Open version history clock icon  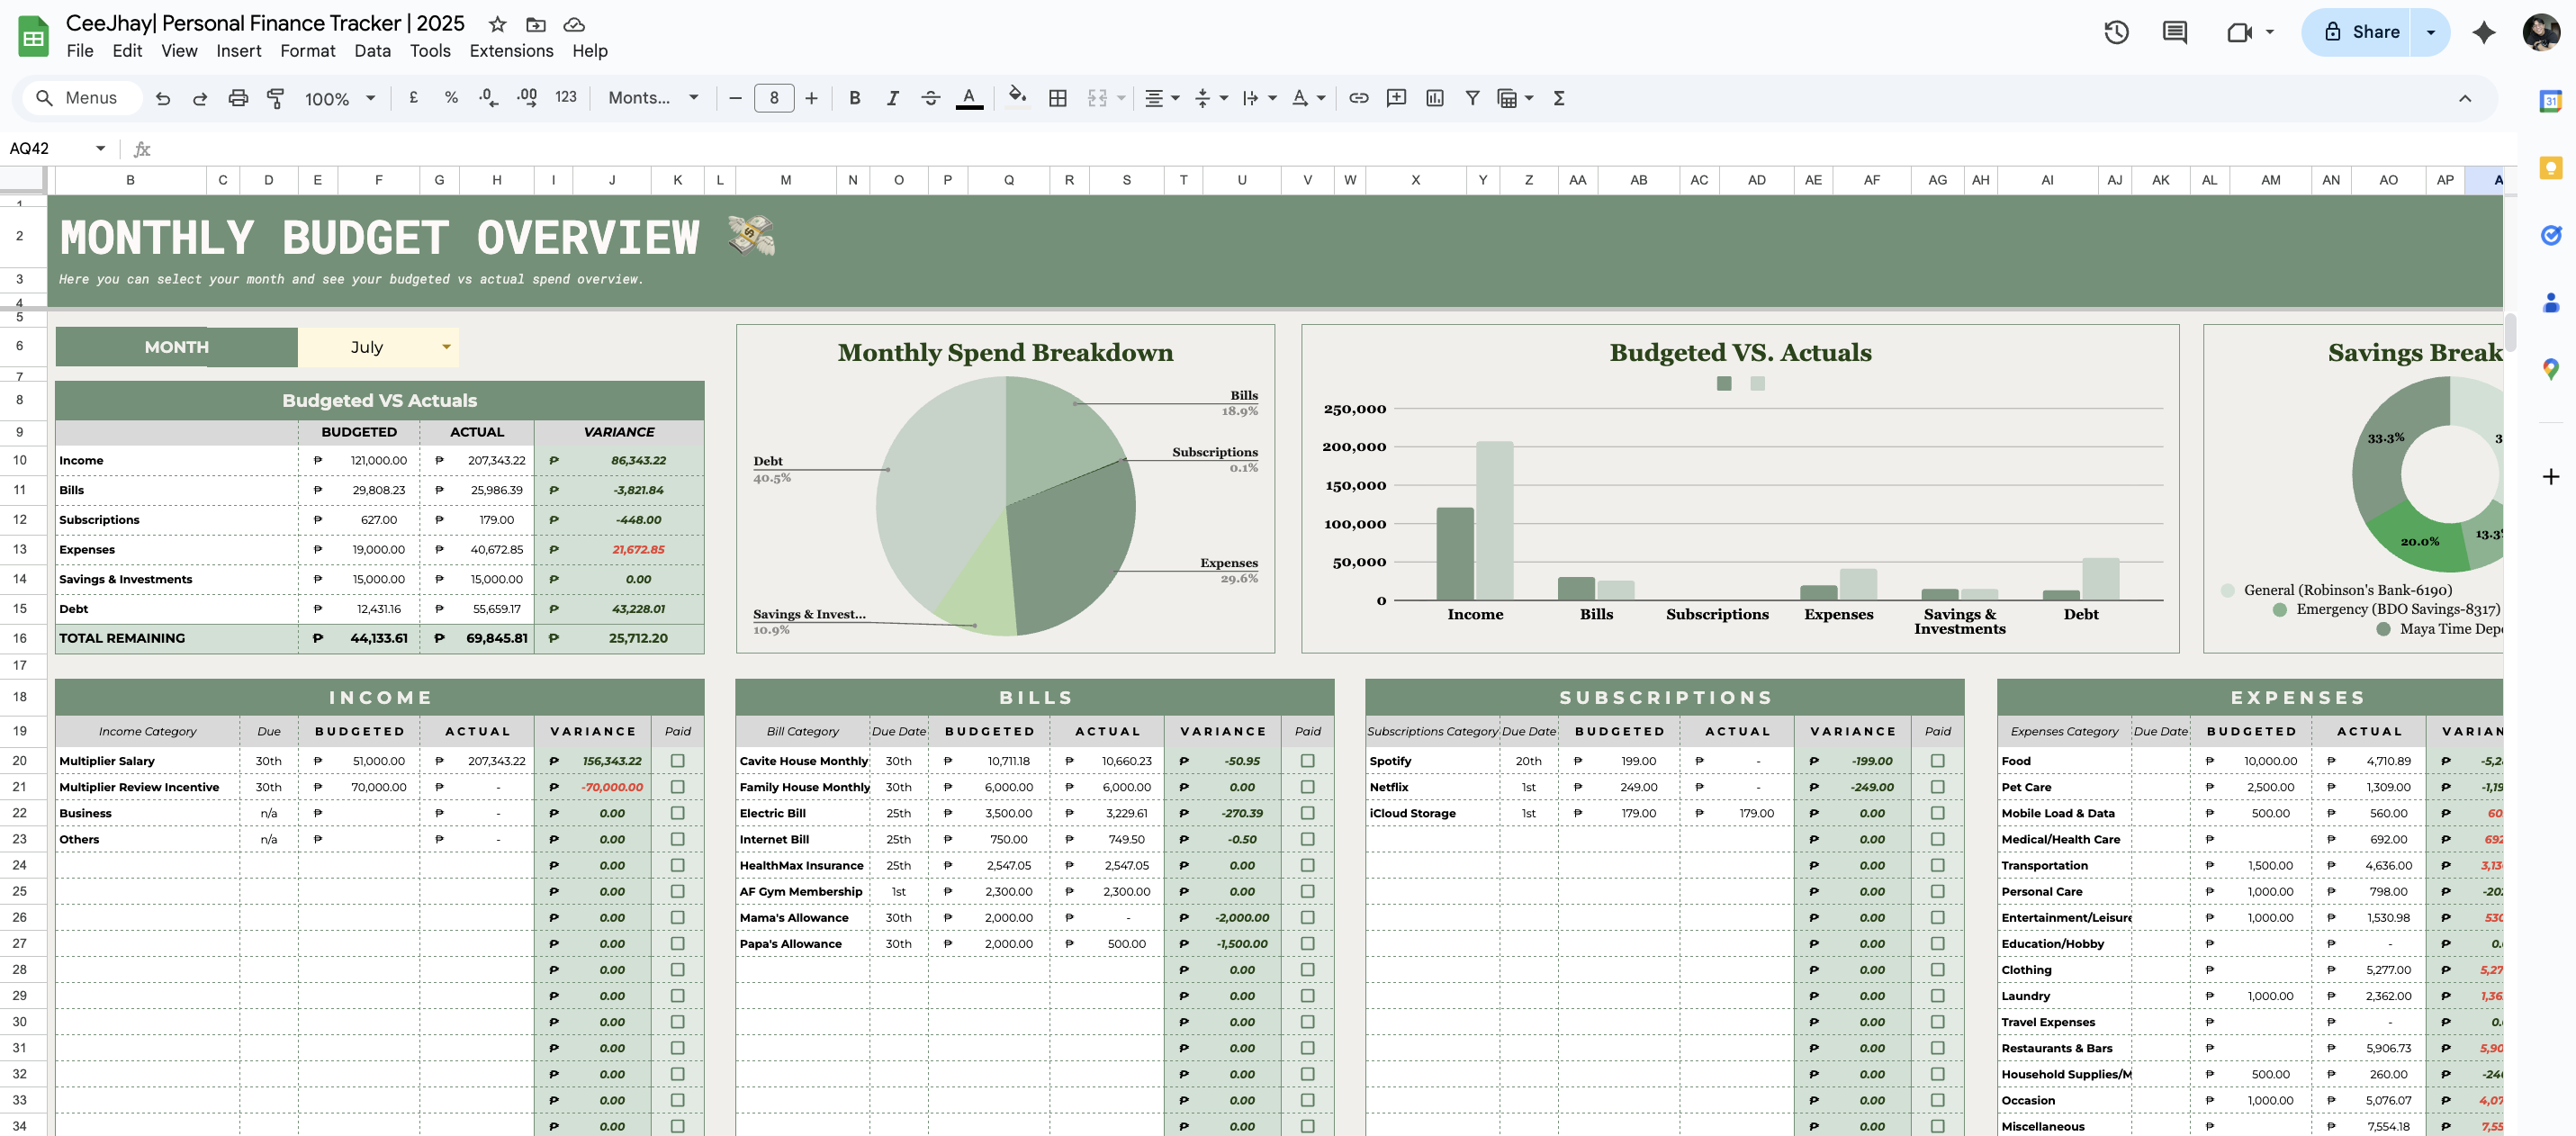[2116, 32]
